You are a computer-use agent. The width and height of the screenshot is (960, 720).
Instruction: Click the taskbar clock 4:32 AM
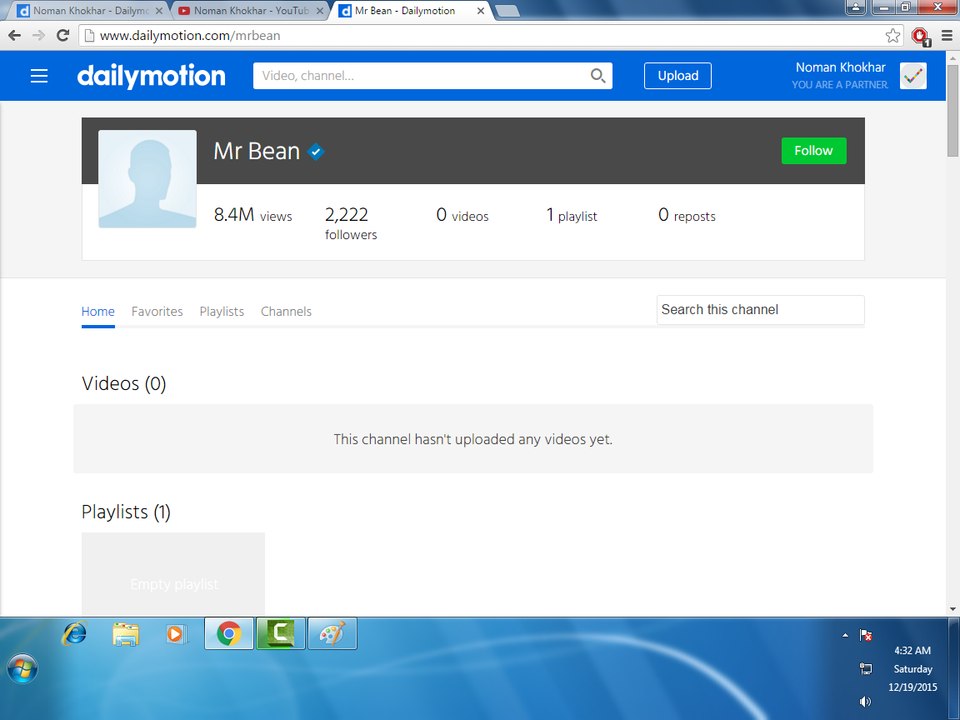pos(912,651)
